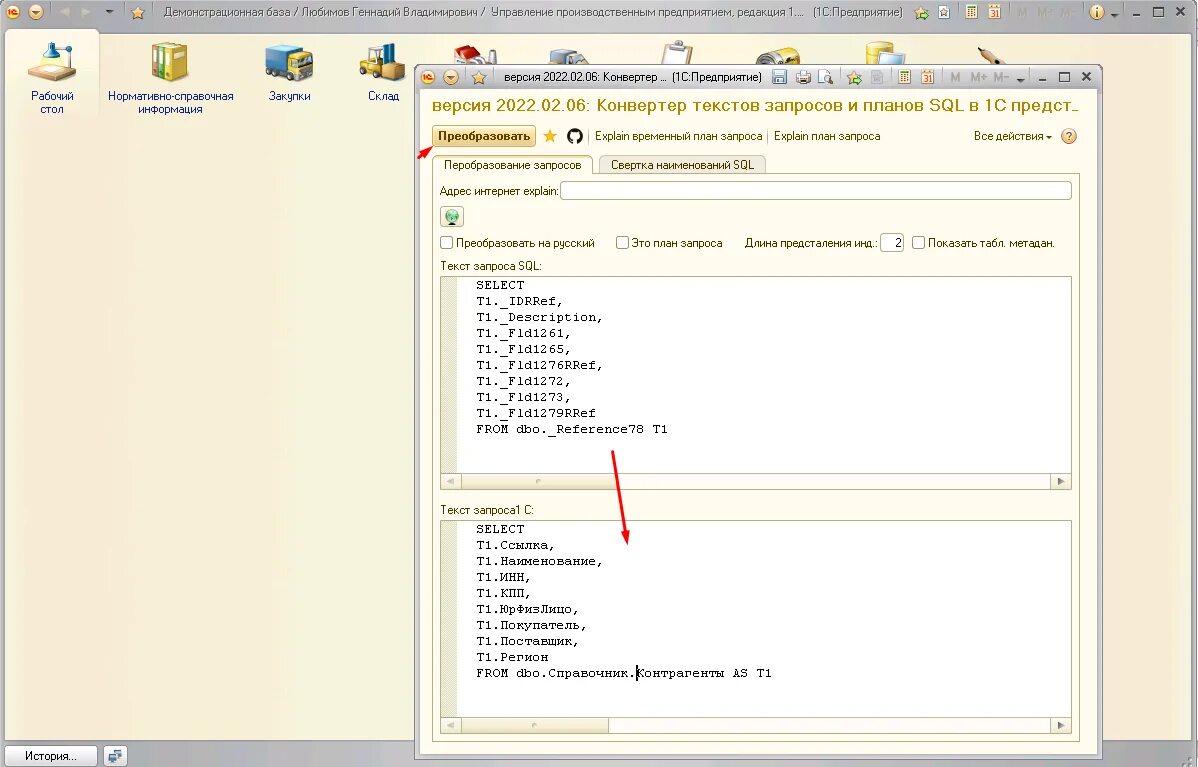Viewport: 1198px width, 767px height.
Task: Open the GitHub icon link
Action: tap(575, 136)
